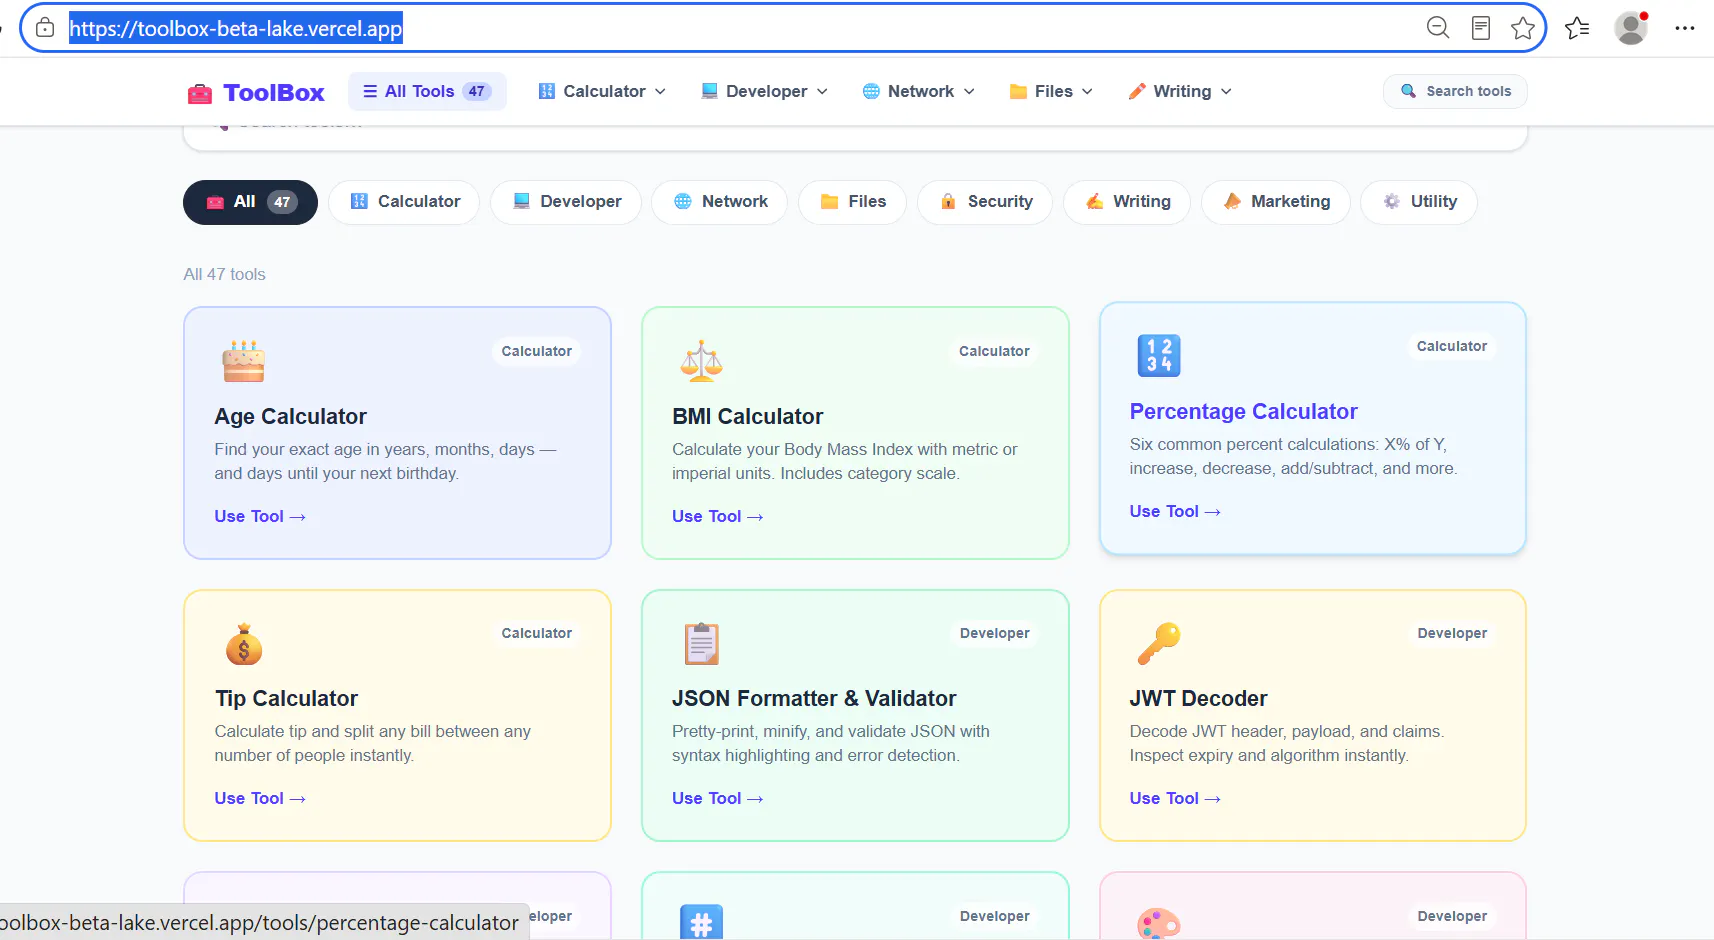This screenshot has height=940, width=1714.
Task: Expand the Network navigation dropdown
Action: [918, 91]
